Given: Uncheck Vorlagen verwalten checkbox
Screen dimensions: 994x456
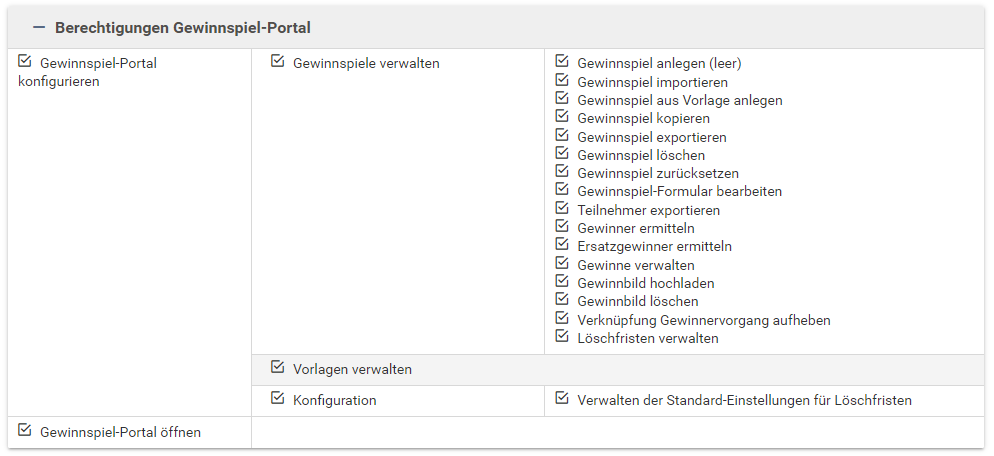Looking at the screenshot, I should (278, 368).
